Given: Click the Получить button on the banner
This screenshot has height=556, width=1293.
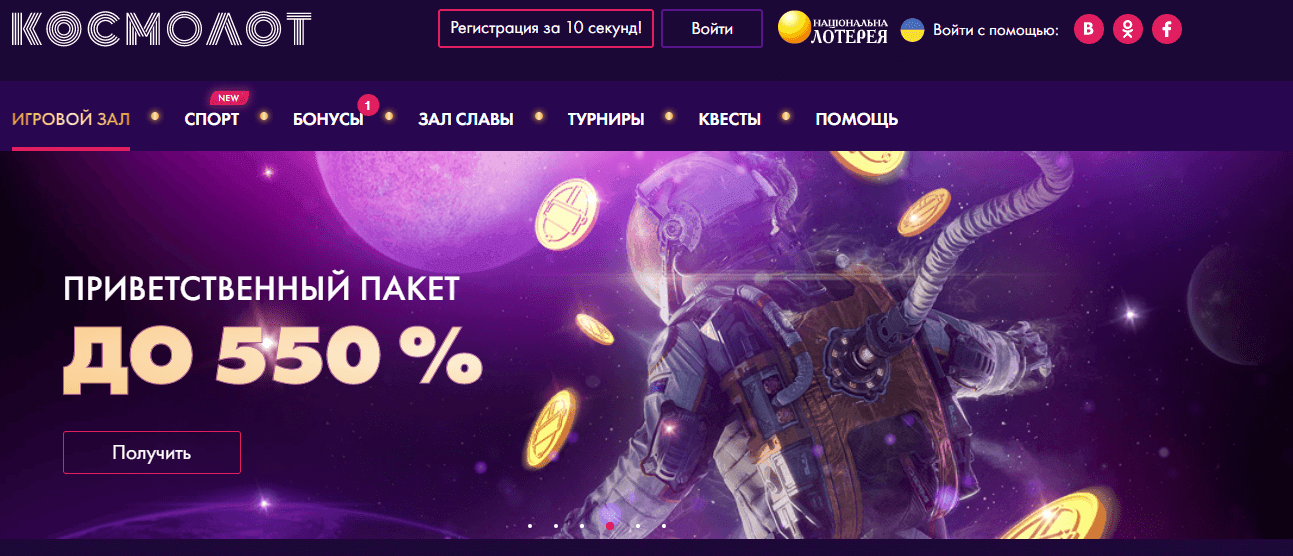Looking at the screenshot, I should (152, 452).
